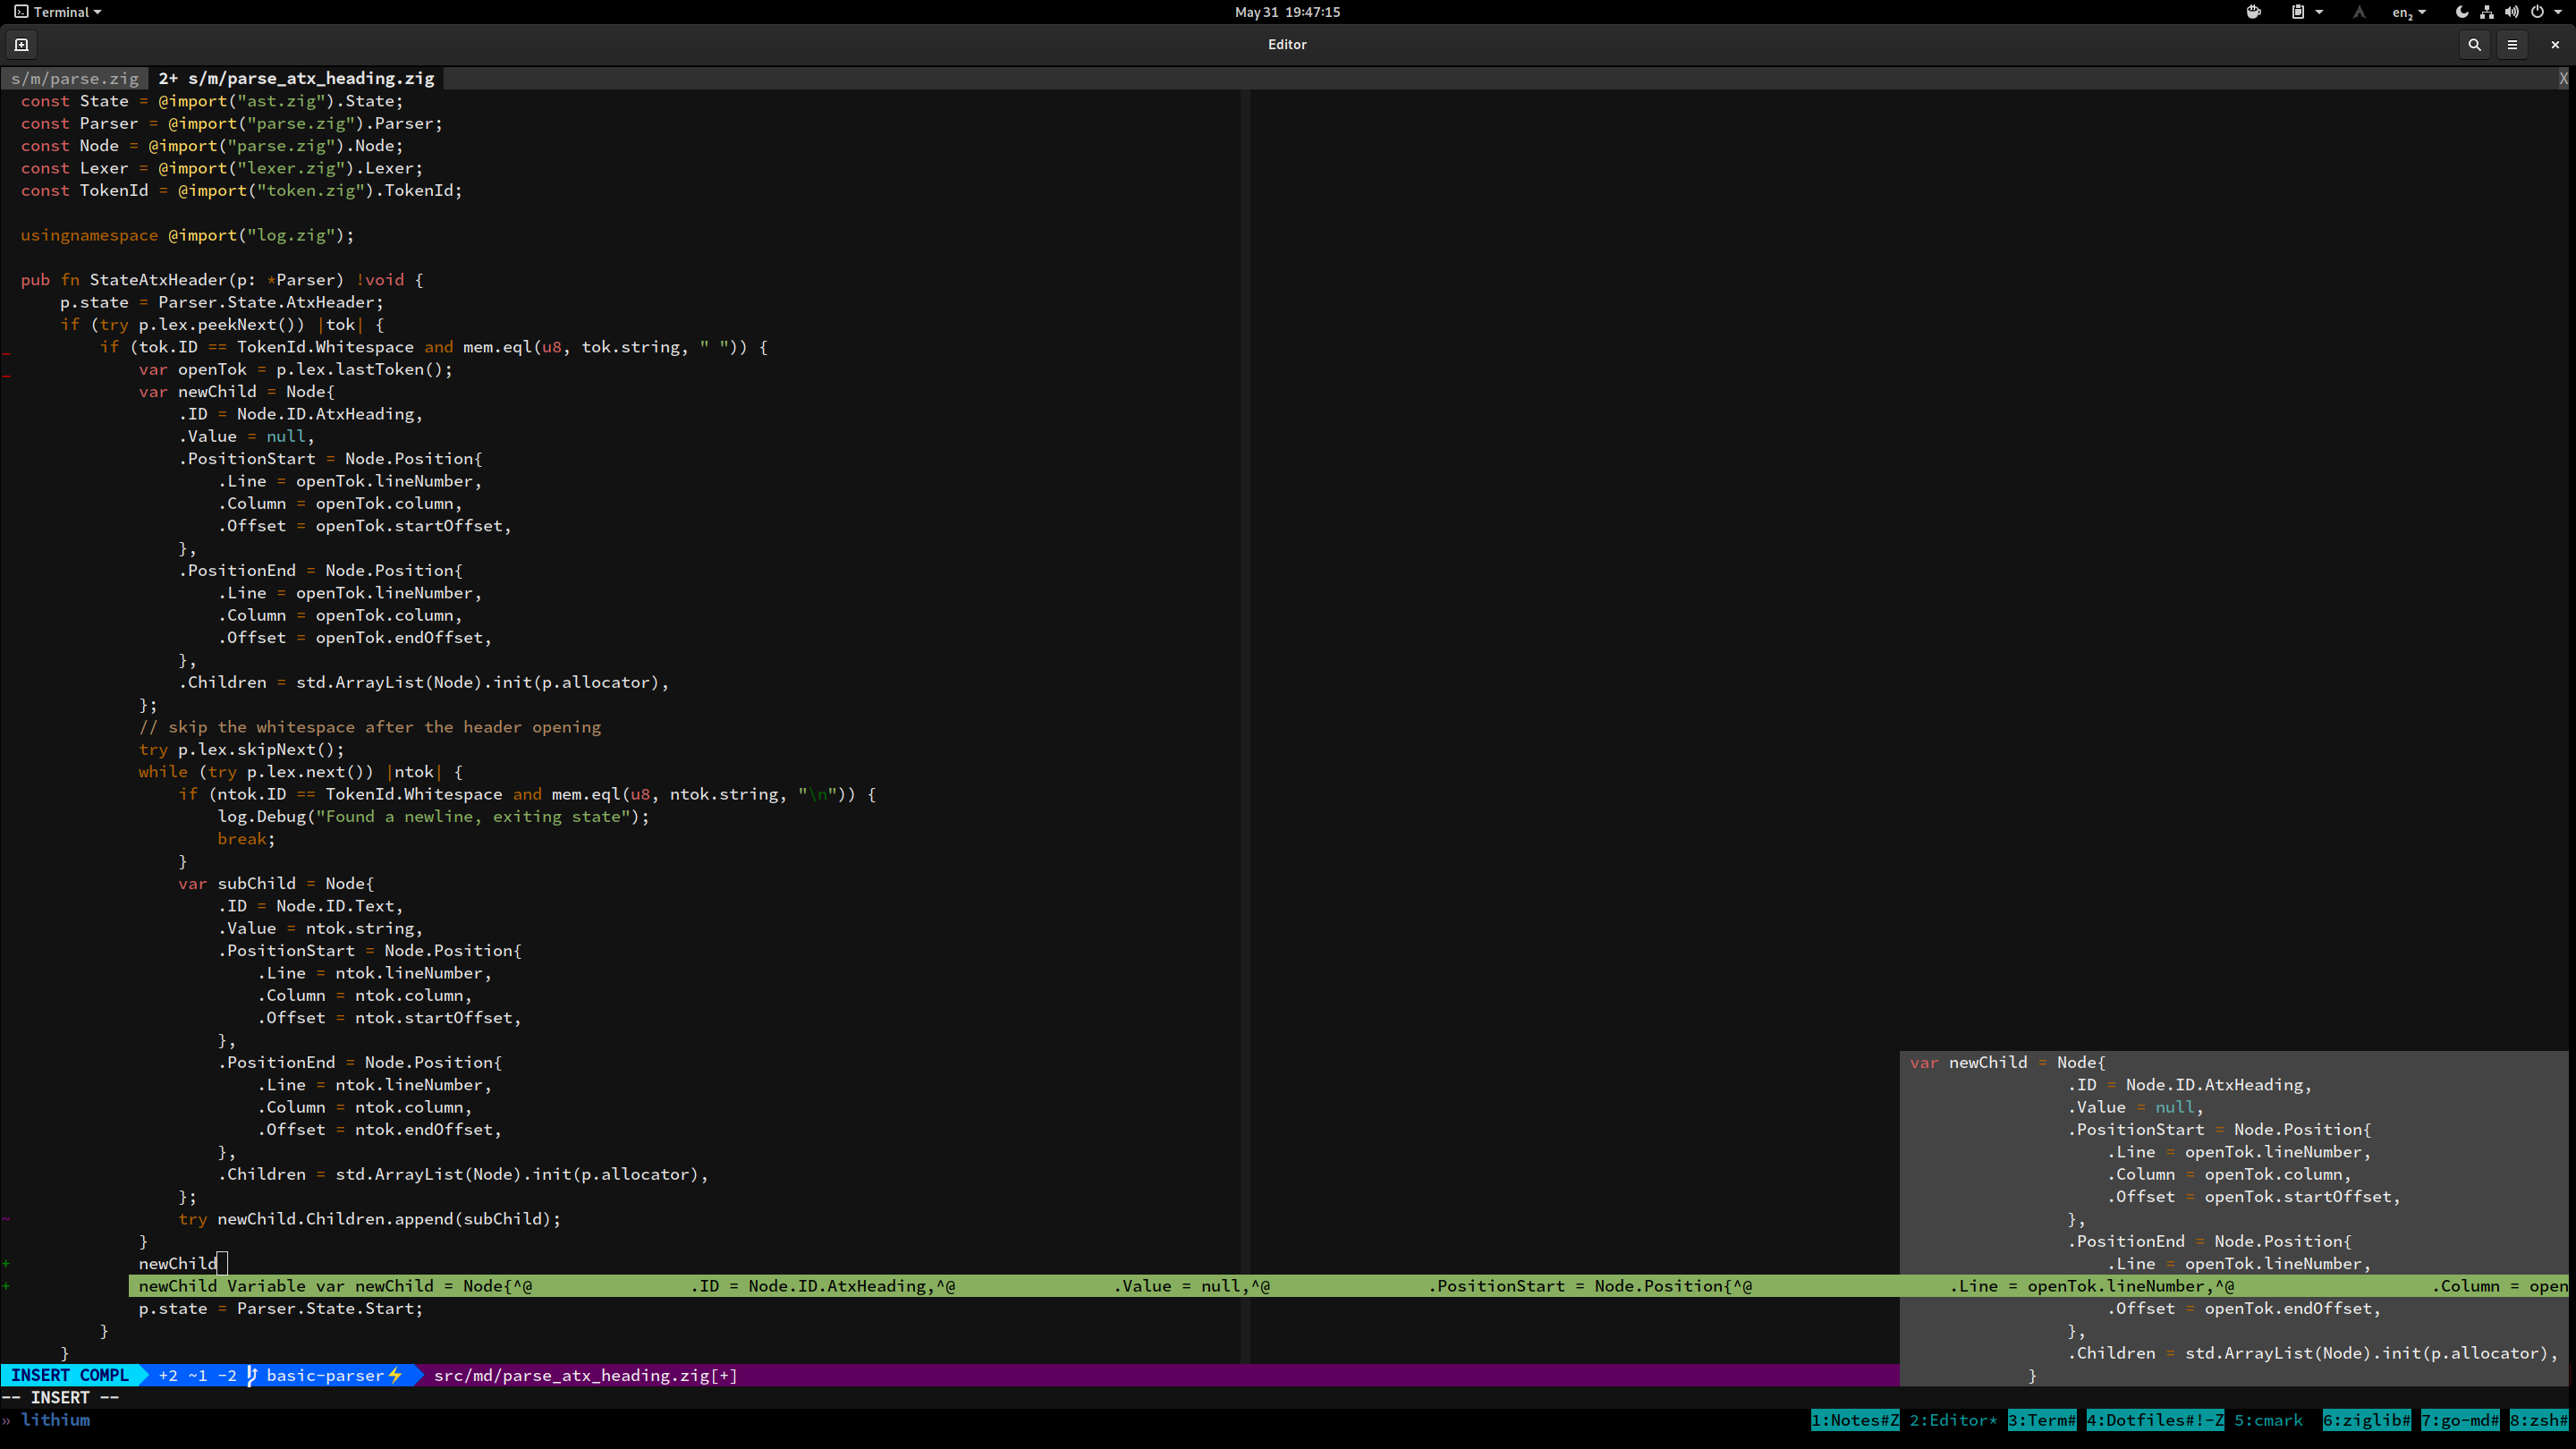Click the power icon in the top bar
The width and height of the screenshot is (2576, 1449).
coord(2539,12)
